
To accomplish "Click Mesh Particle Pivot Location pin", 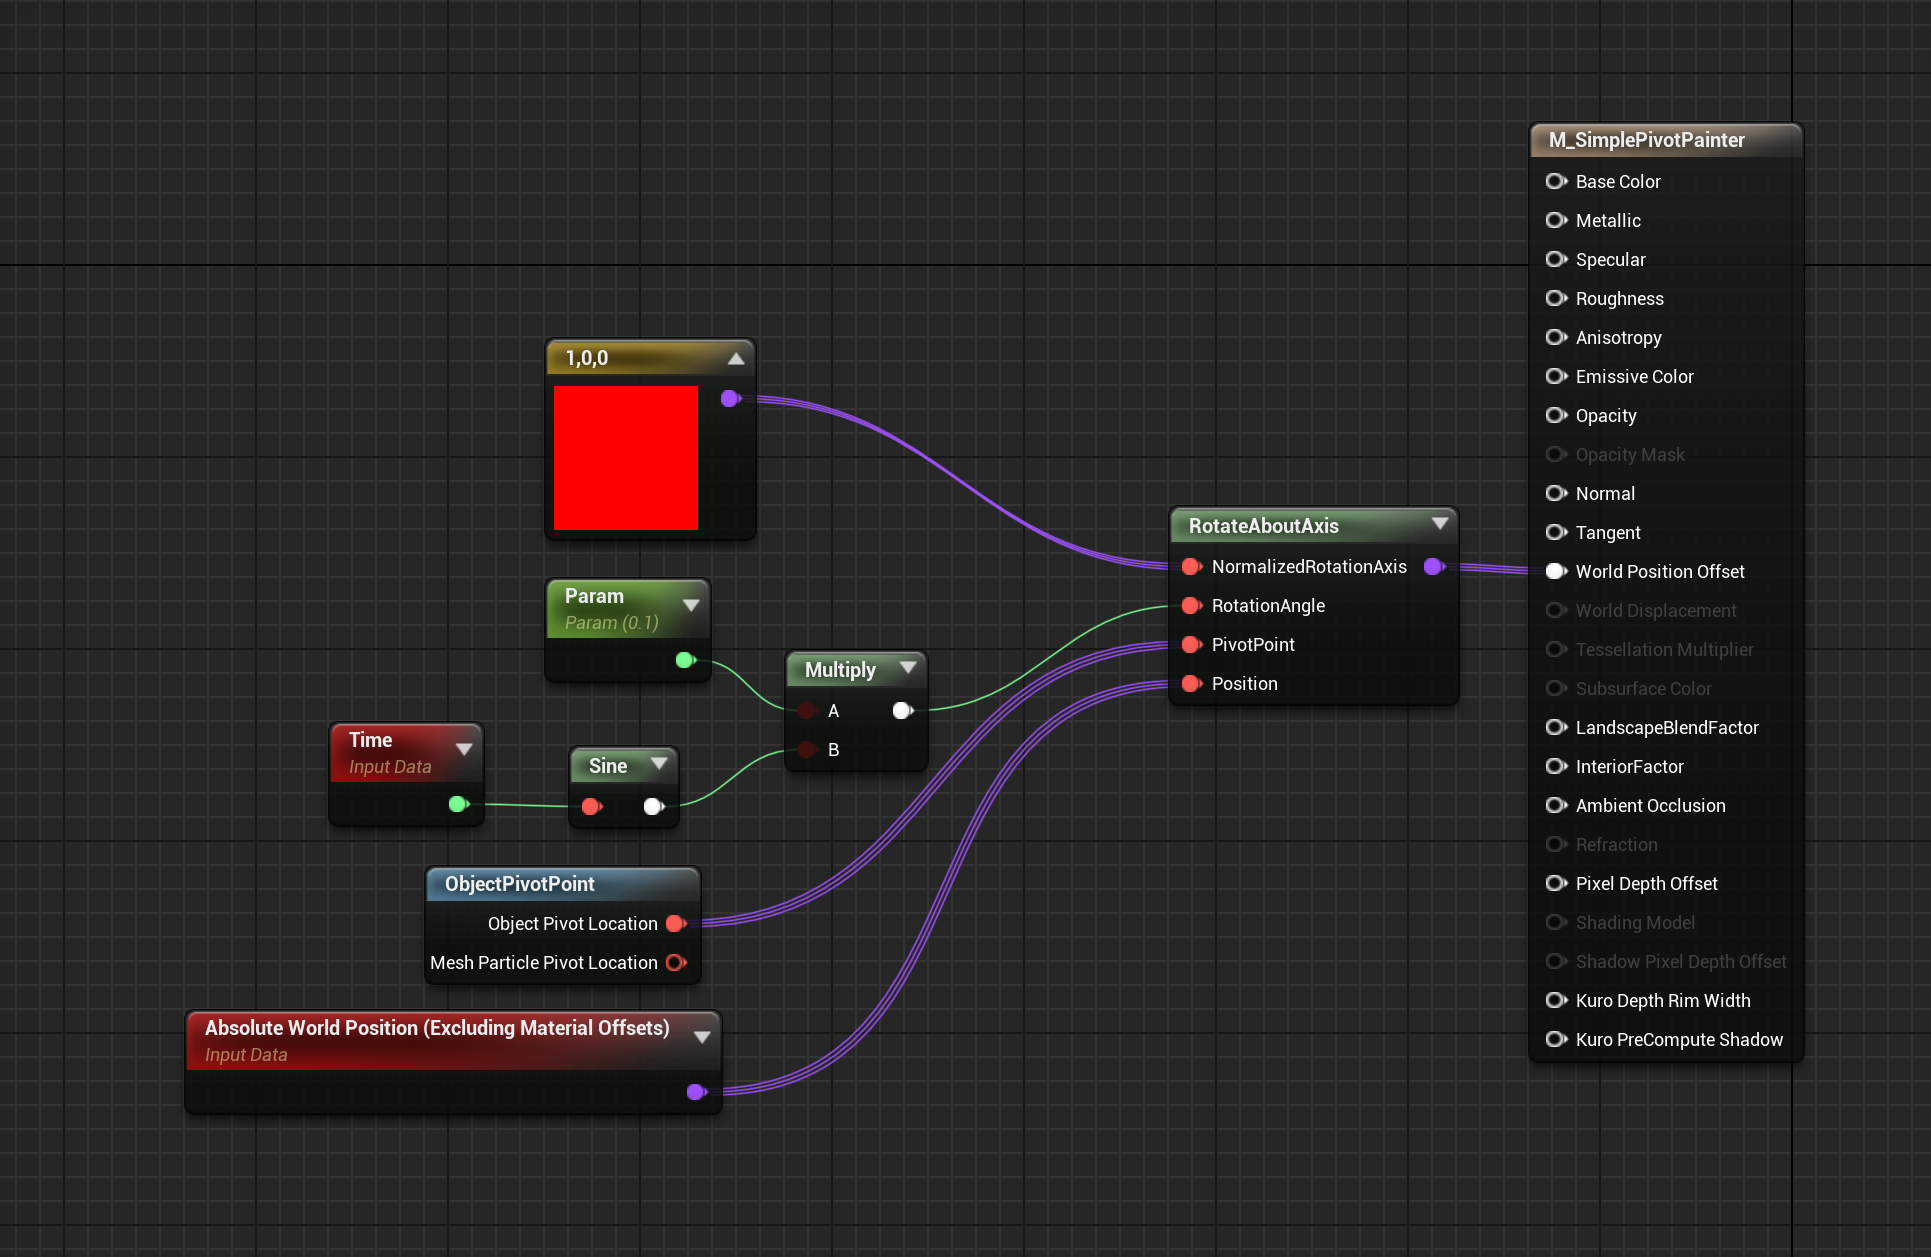I will (676, 962).
